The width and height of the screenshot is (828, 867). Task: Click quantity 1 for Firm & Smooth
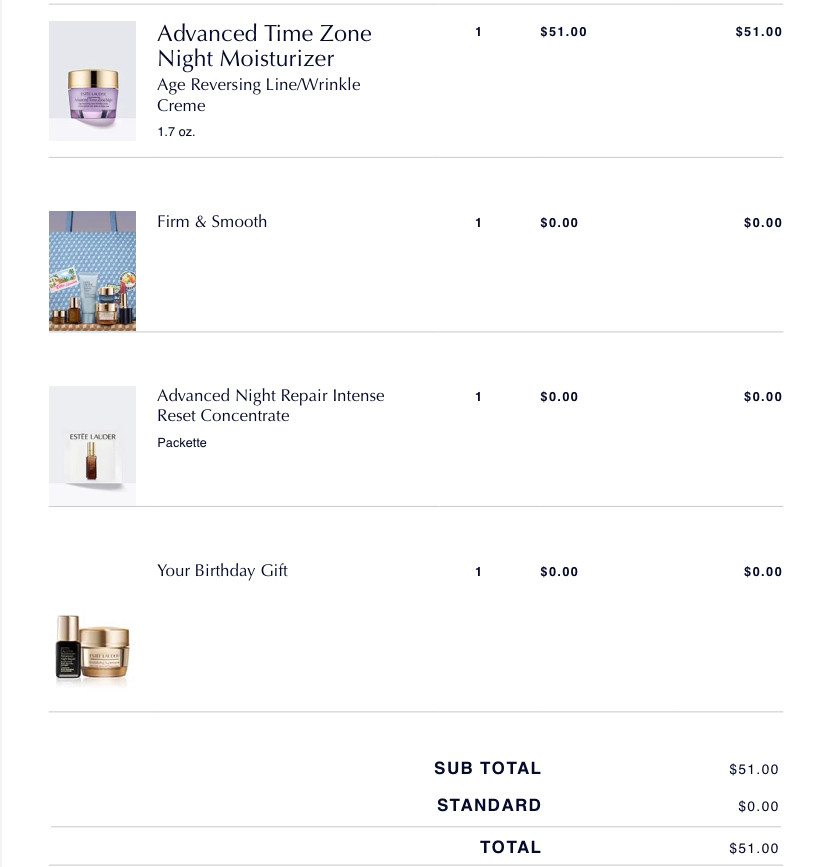478,223
